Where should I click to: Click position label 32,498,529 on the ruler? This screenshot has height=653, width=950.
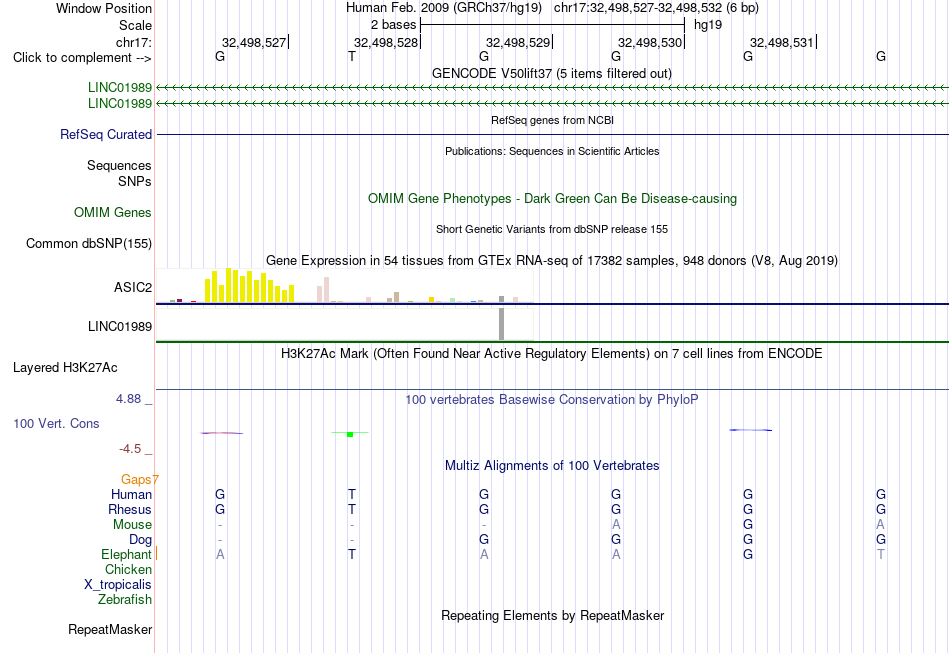pyautogui.click(x=518, y=42)
